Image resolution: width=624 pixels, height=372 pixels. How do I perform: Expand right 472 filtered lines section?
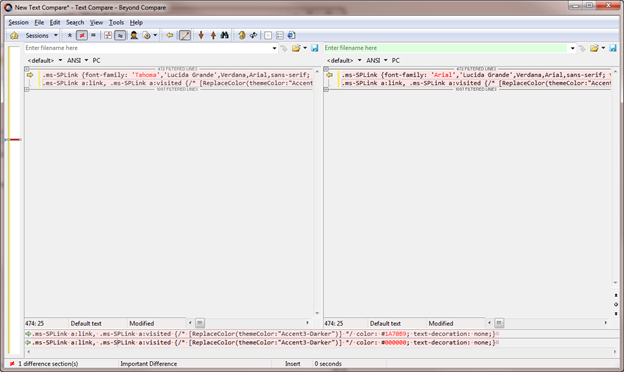coord(326,69)
